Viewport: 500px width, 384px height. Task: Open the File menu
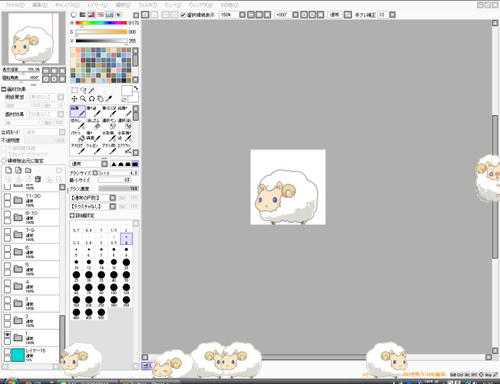15,5
